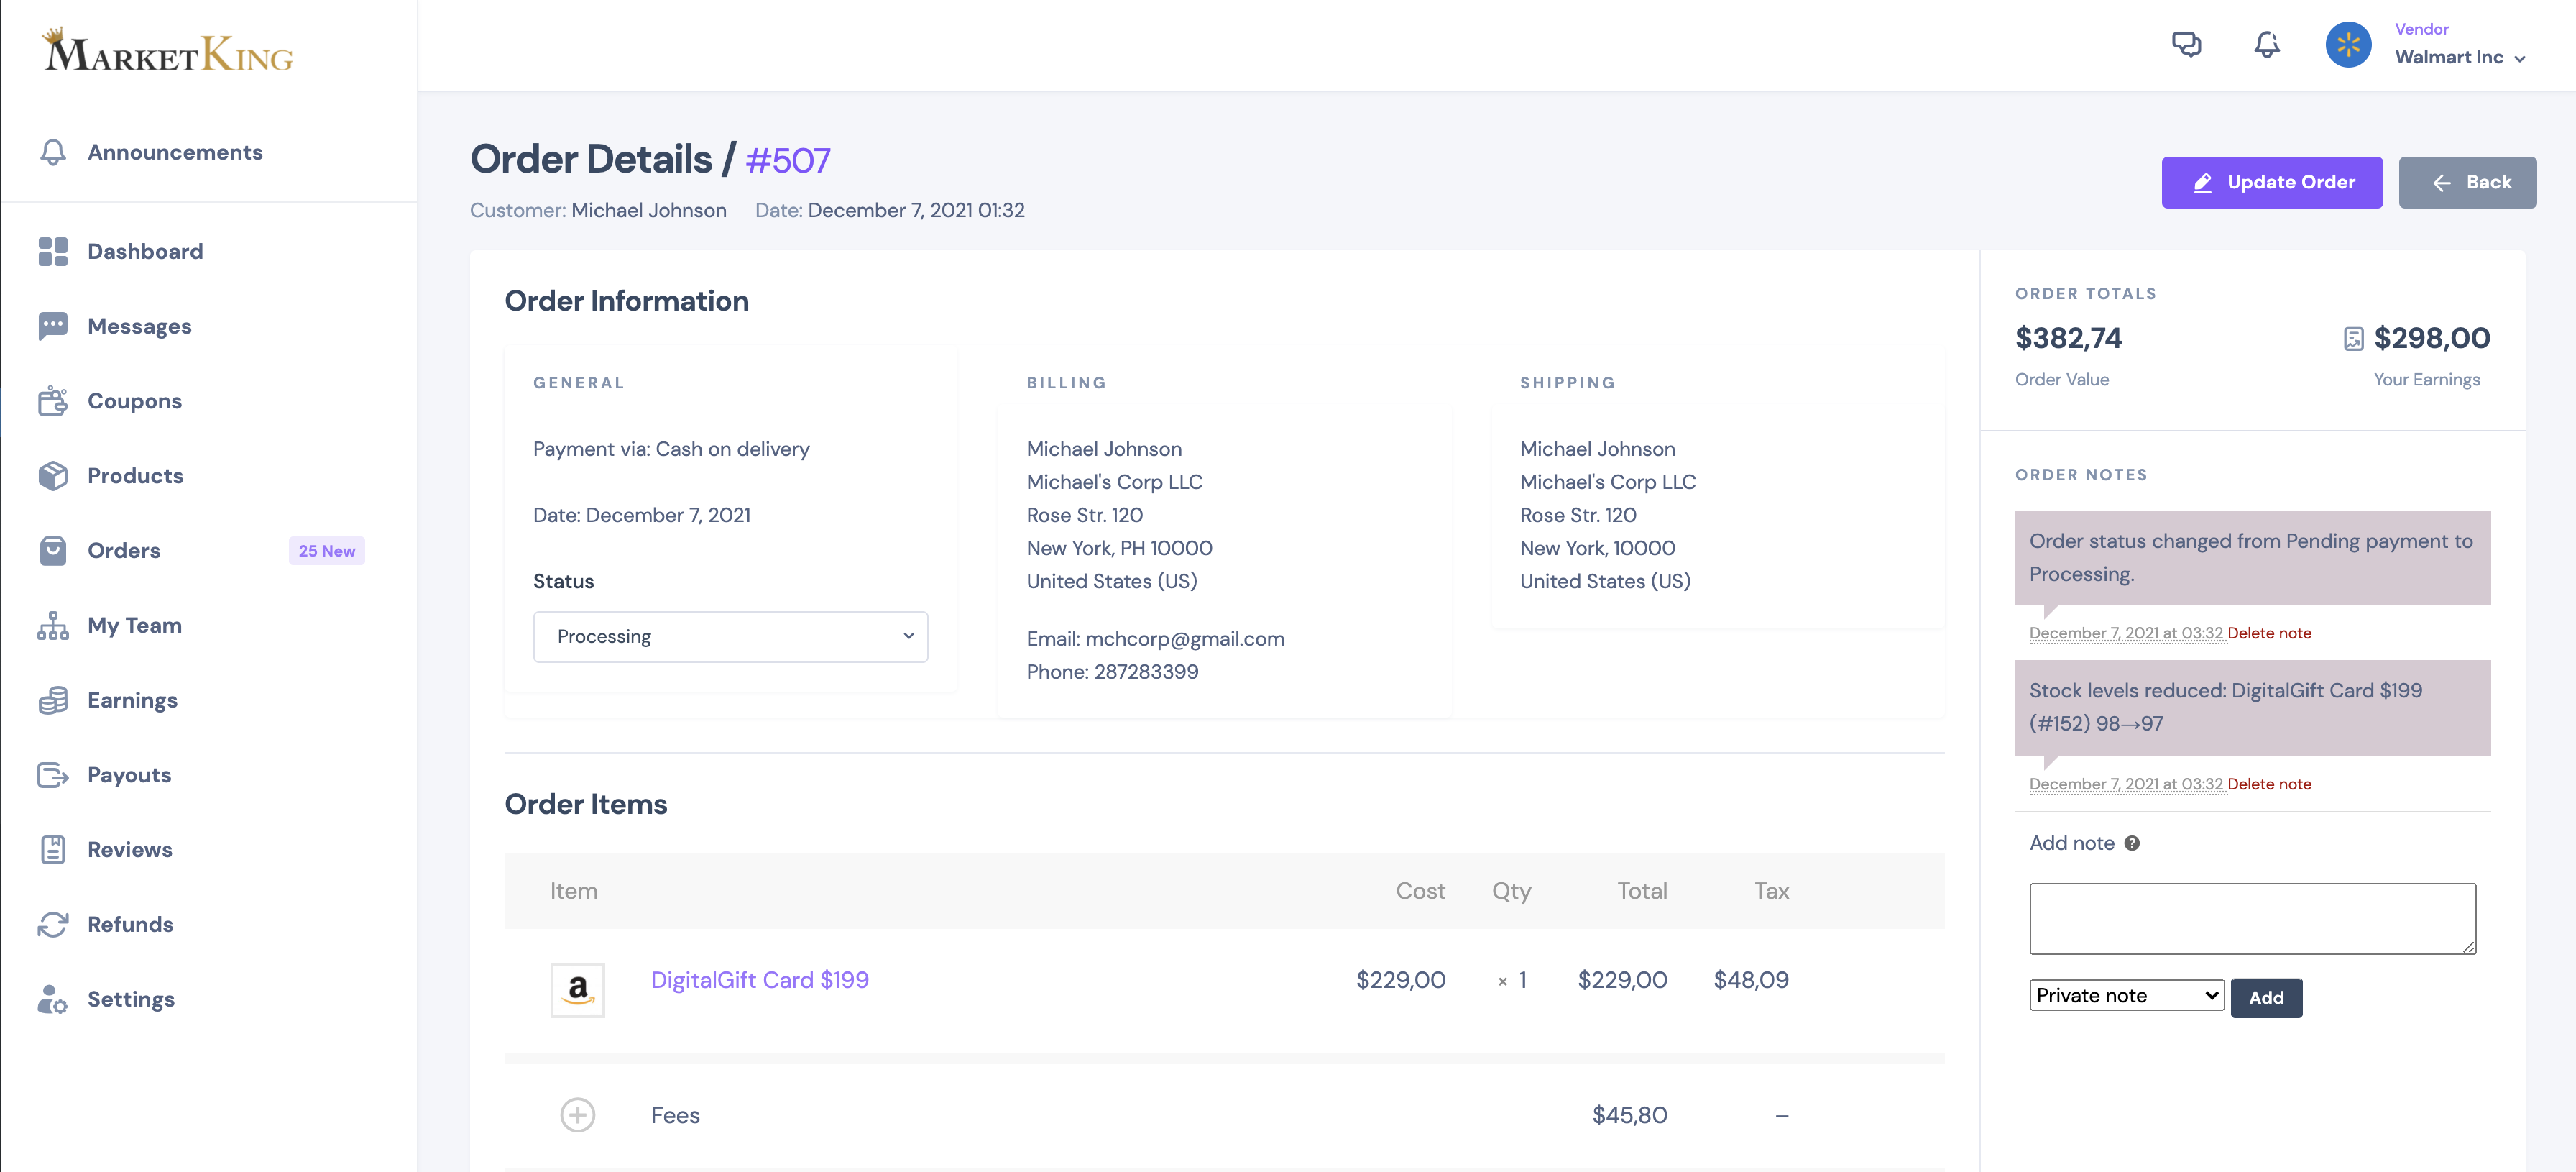
Task: Click the Earnings sidebar icon
Action: pos(54,700)
